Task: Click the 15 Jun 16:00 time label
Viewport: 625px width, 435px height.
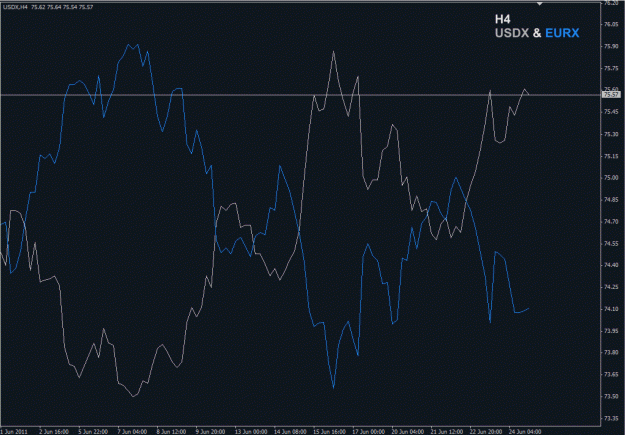Action: point(328,431)
